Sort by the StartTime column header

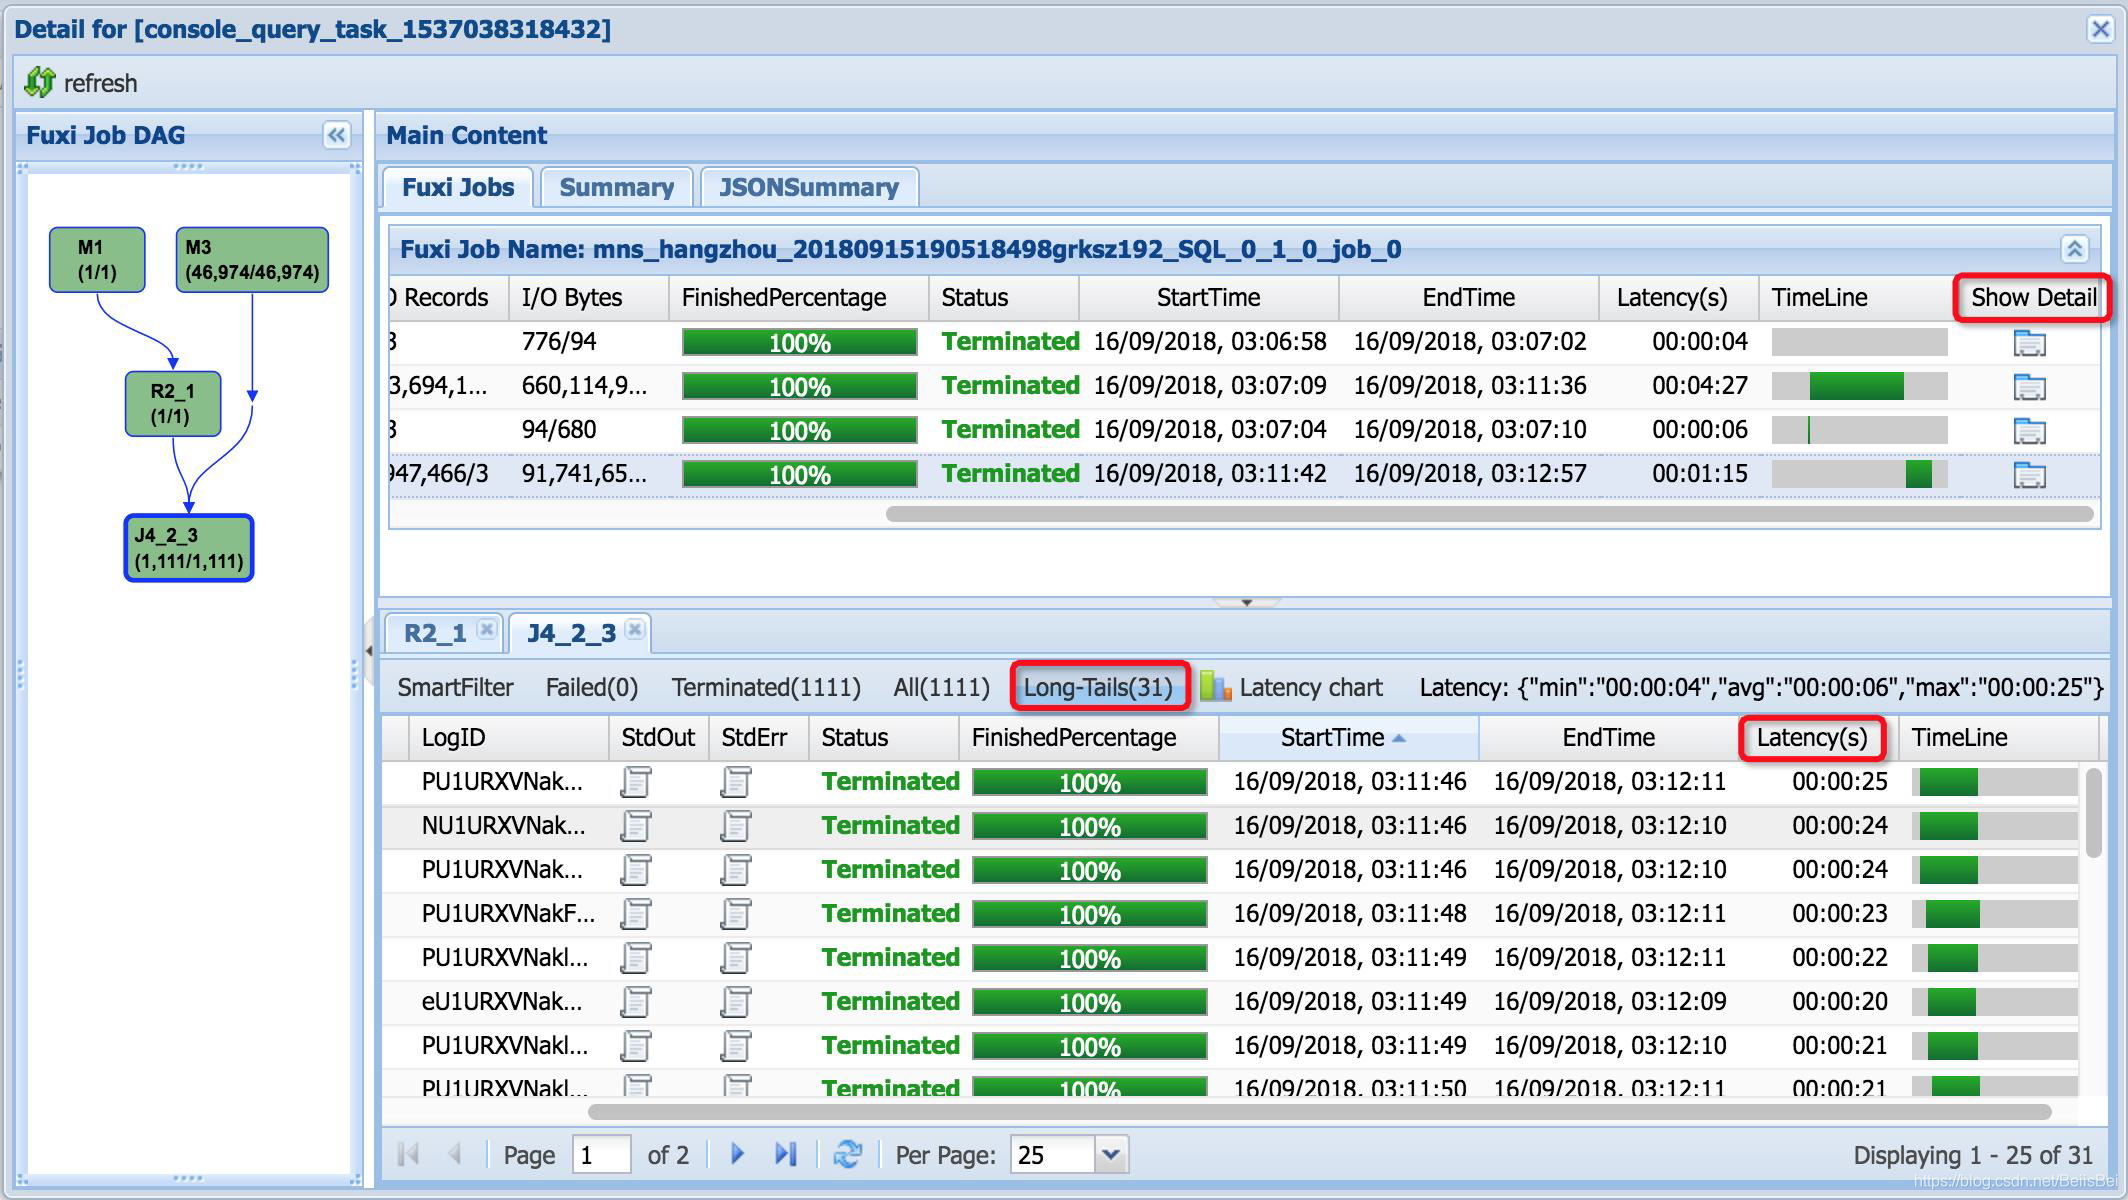click(1348, 738)
